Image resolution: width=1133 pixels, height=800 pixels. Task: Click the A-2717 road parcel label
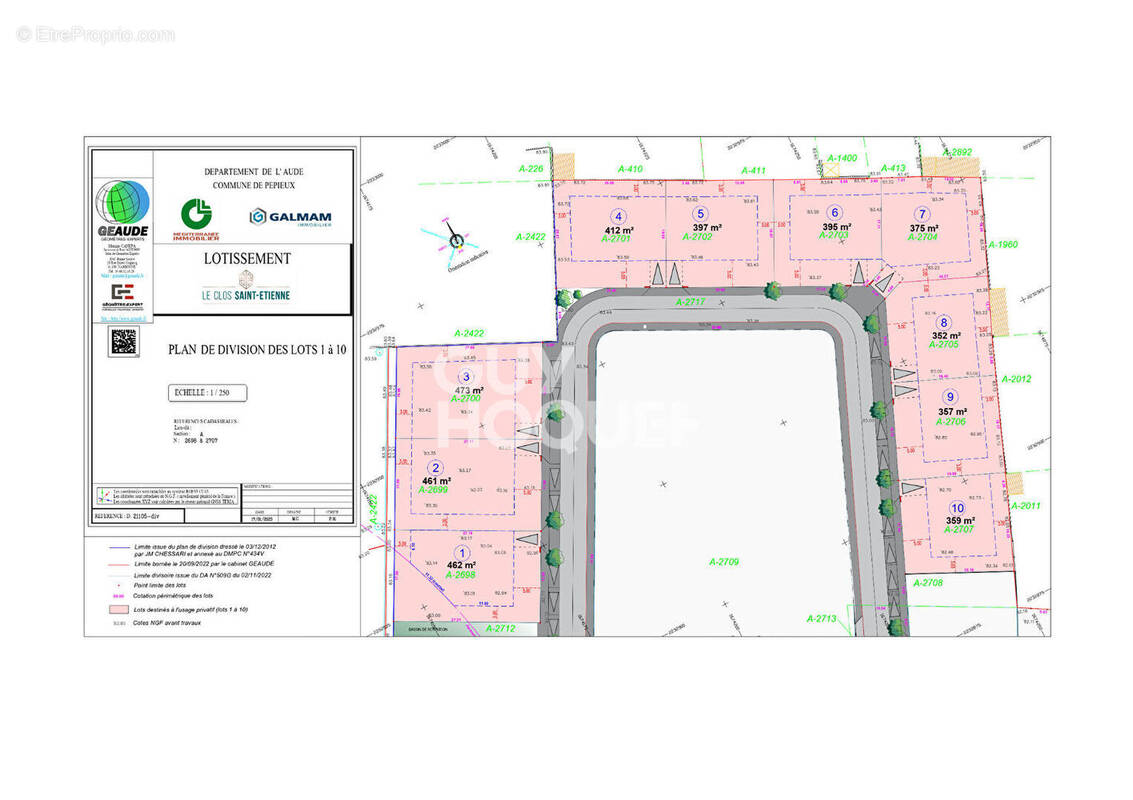coord(690,301)
